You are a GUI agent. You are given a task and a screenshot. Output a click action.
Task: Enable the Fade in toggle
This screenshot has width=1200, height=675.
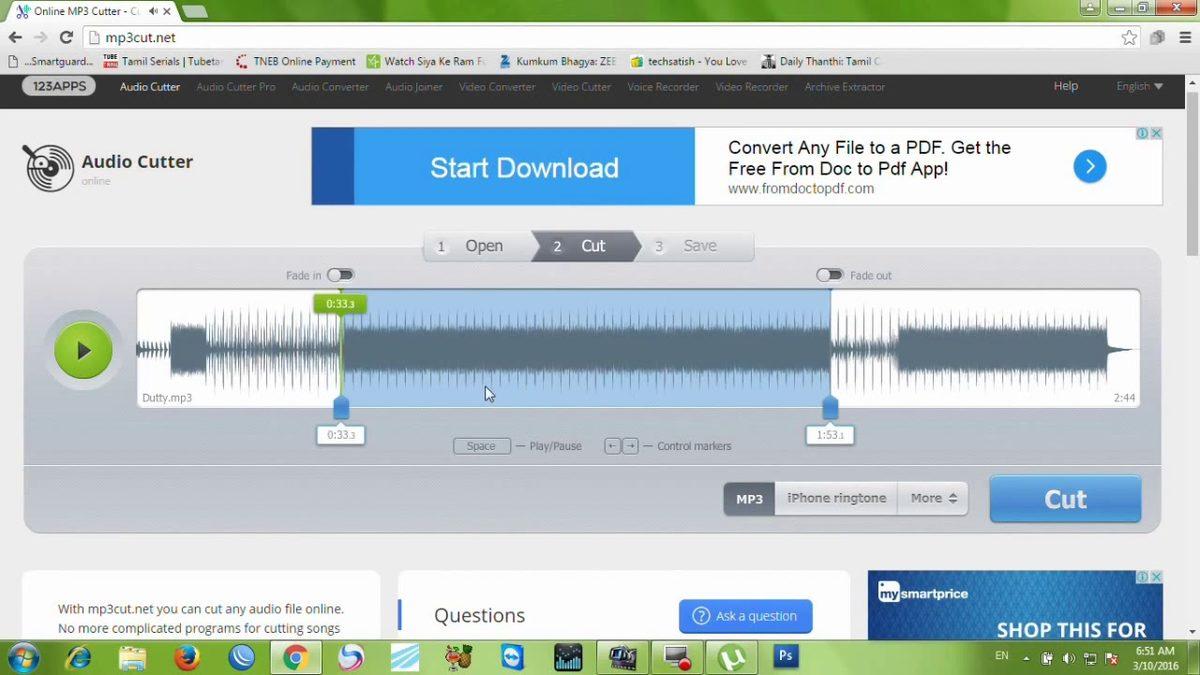(x=340, y=274)
